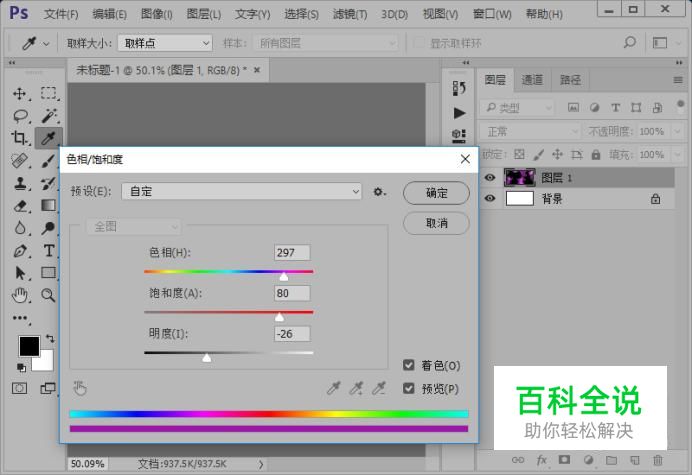692x475 pixels.
Task: Toggle the Colorize checkbox
Action: click(x=409, y=365)
